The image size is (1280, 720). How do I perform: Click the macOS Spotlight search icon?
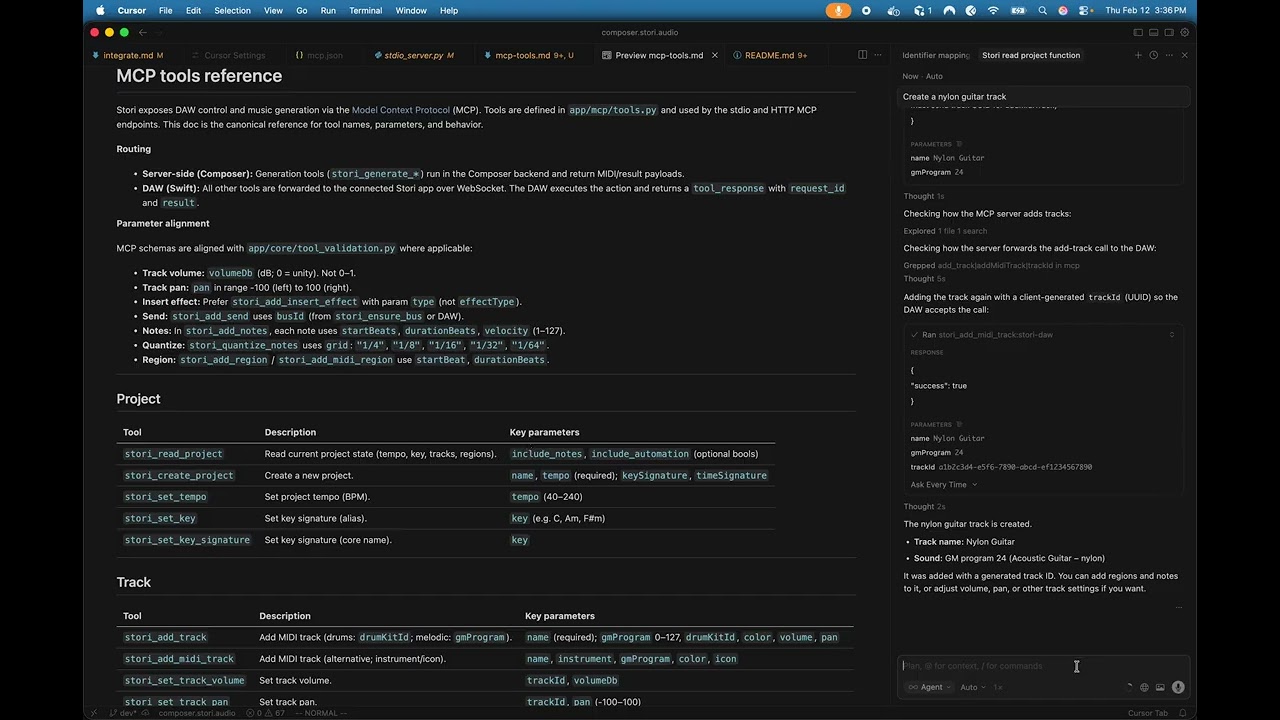pyautogui.click(x=1042, y=10)
